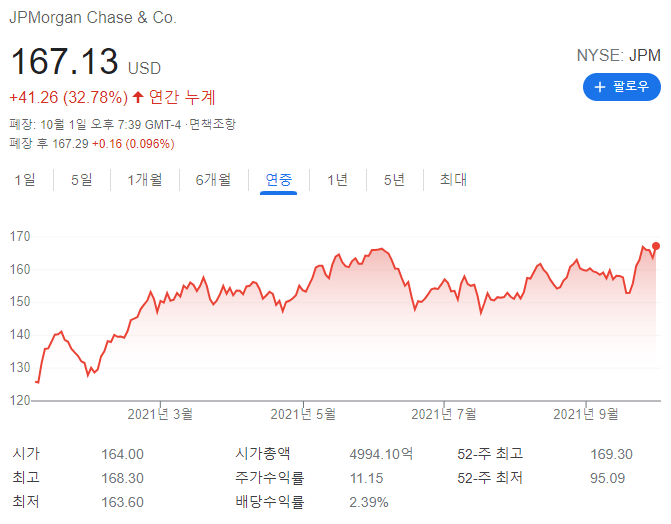
Task: Switch to the 1년 chart view
Action: (337, 180)
